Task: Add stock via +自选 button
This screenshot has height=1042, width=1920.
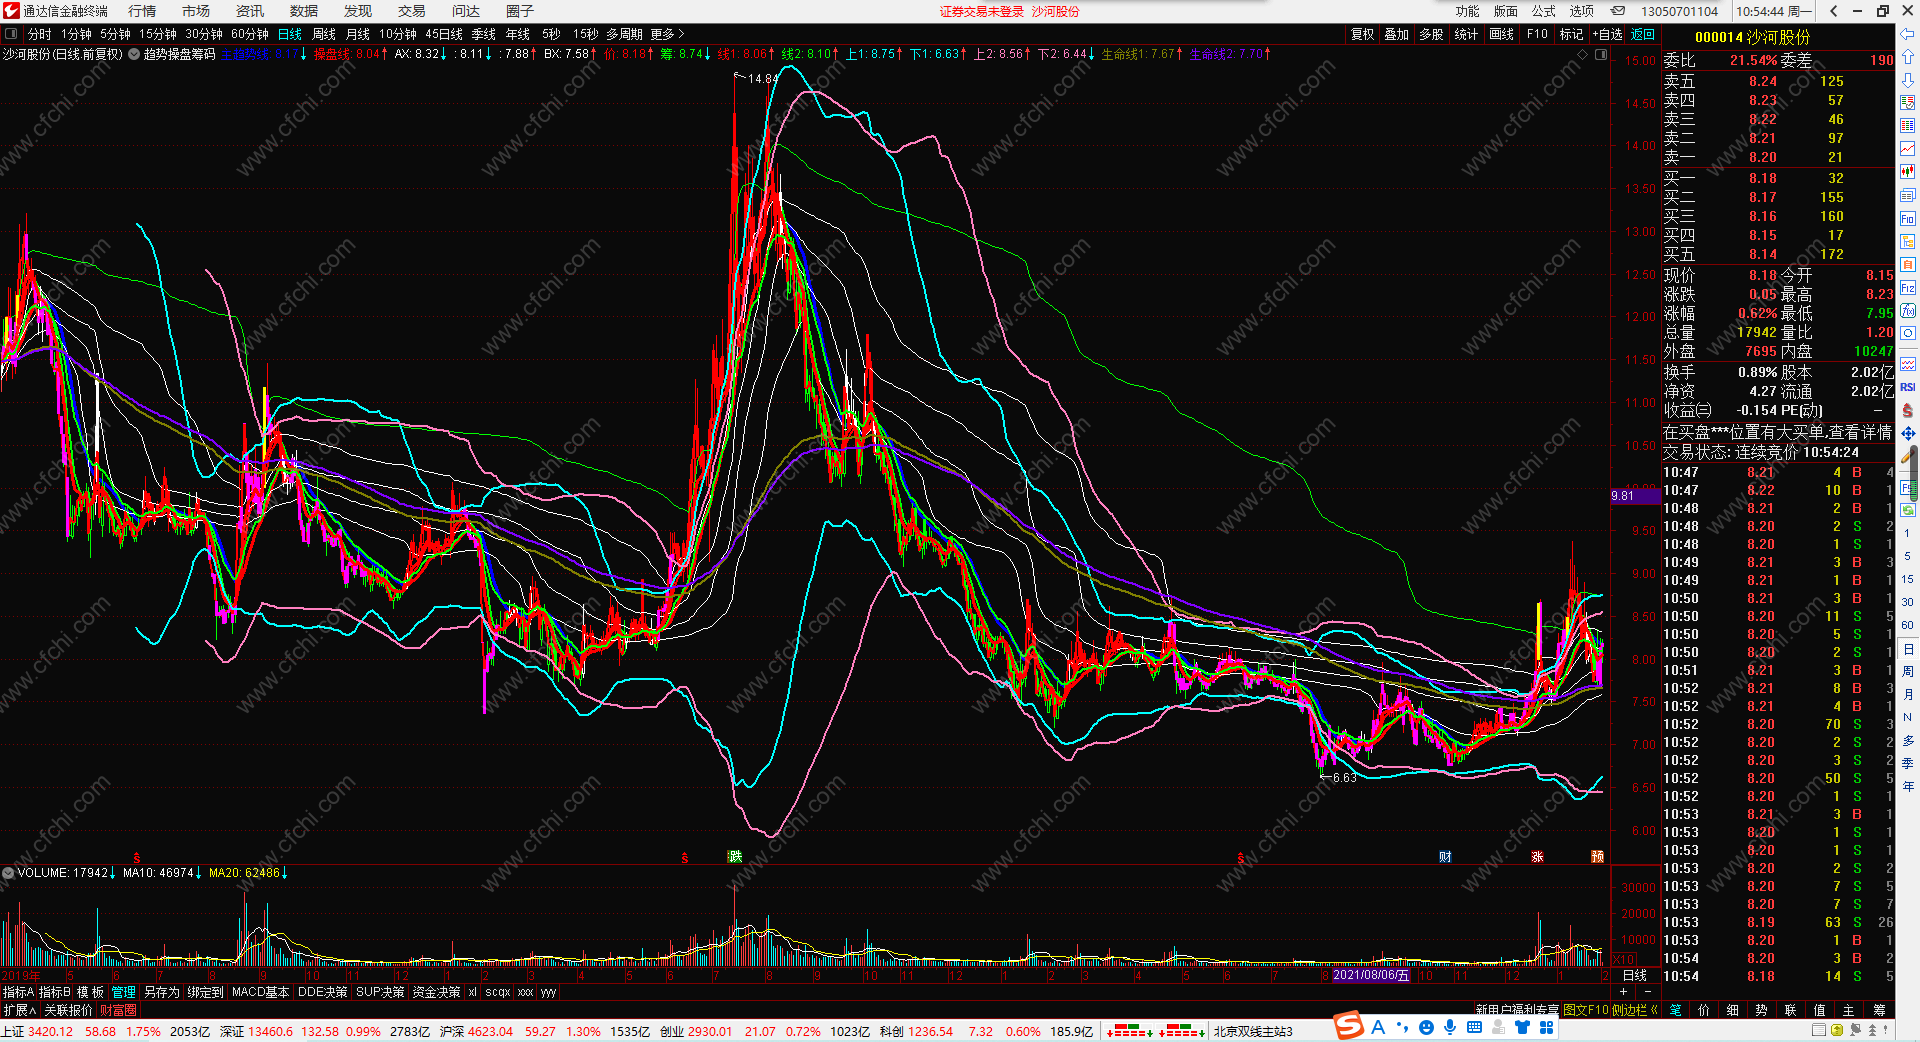Action: click(x=1608, y=34)
